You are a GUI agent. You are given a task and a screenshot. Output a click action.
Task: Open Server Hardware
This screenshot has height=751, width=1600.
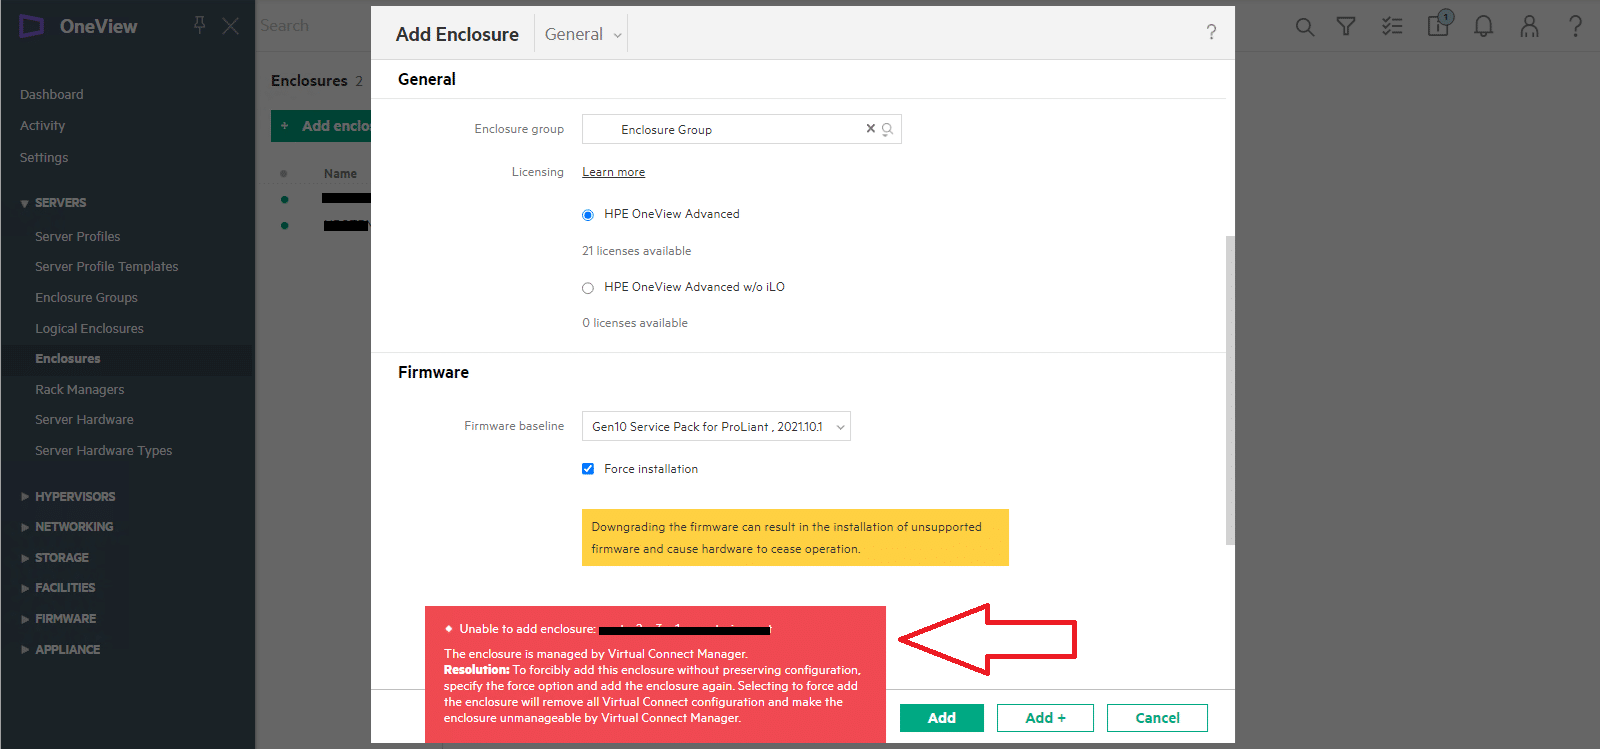pyautogui.click(x=84, y=420)
